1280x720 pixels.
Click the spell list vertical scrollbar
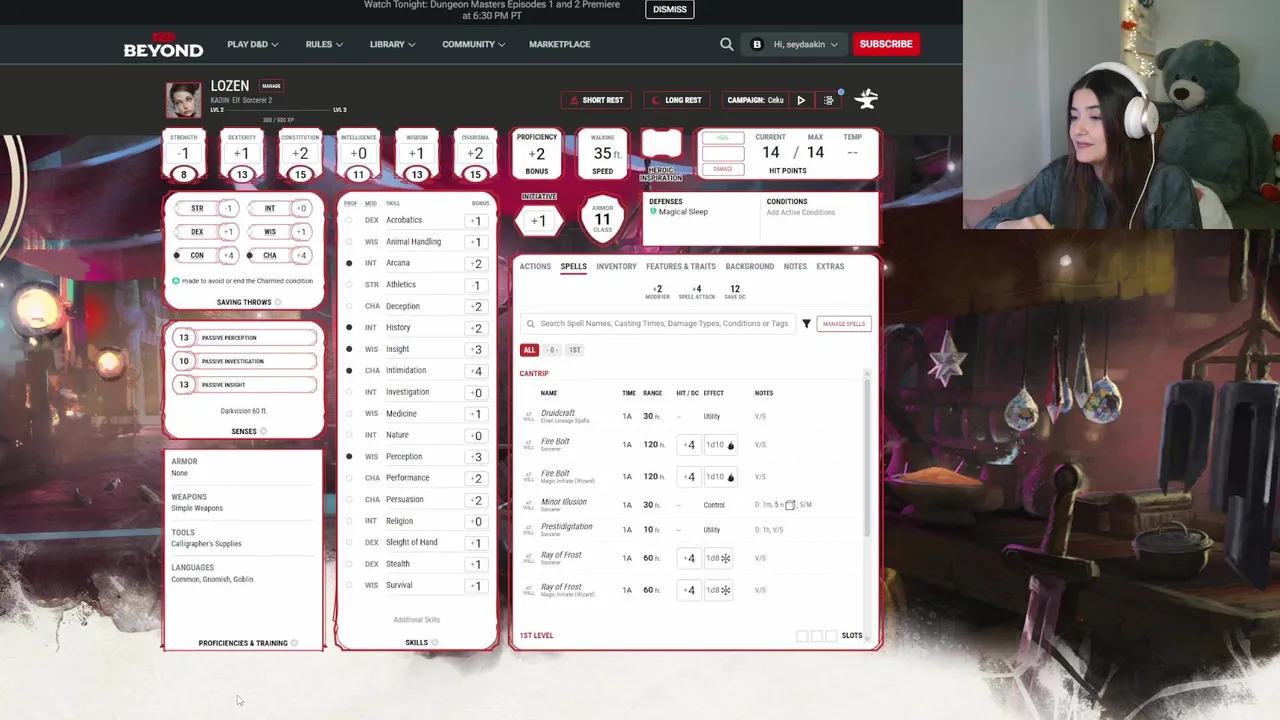click(x=867, y=458)
